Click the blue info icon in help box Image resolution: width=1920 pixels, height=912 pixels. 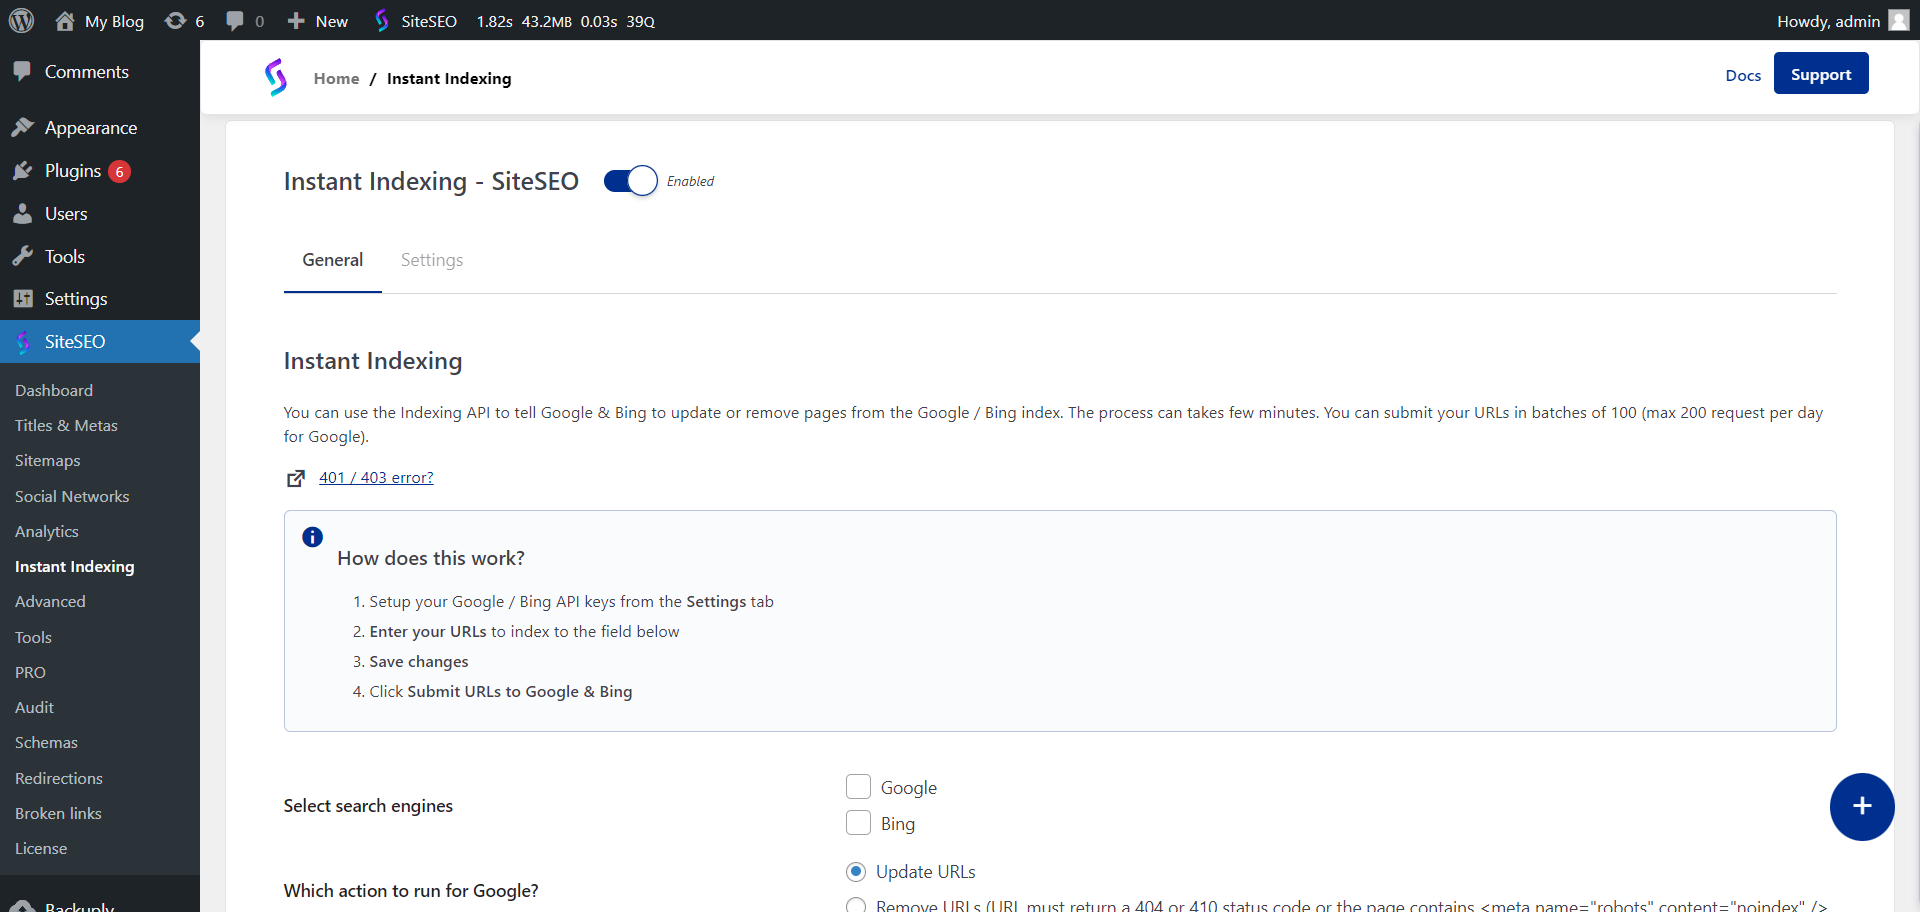(312, 537)
